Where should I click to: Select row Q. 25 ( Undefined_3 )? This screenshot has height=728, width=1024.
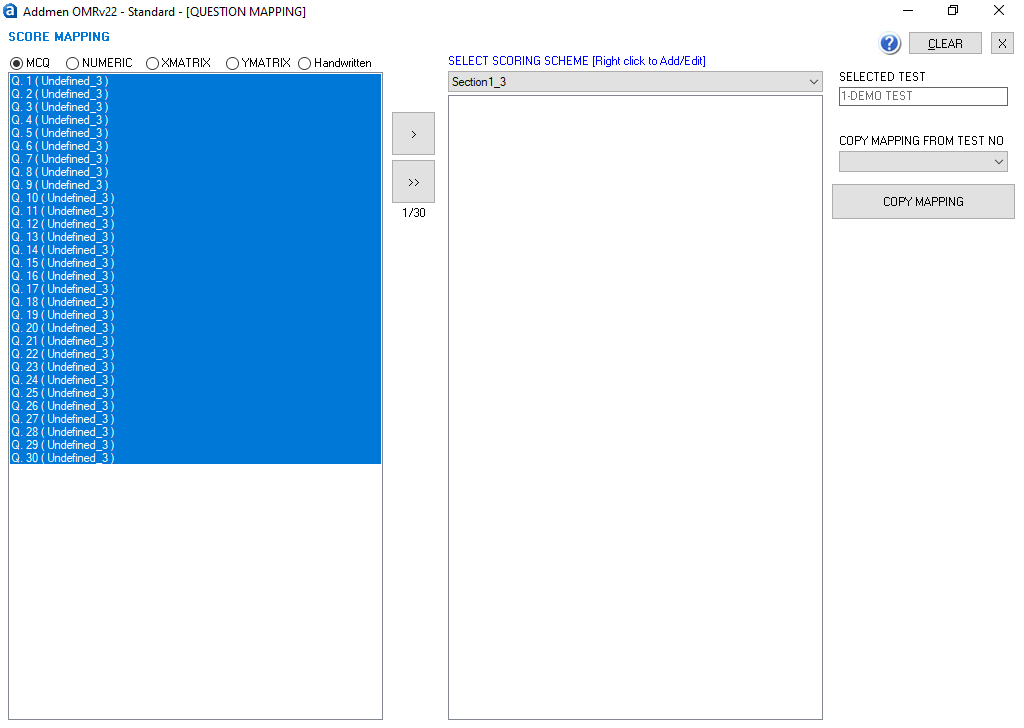195,393
